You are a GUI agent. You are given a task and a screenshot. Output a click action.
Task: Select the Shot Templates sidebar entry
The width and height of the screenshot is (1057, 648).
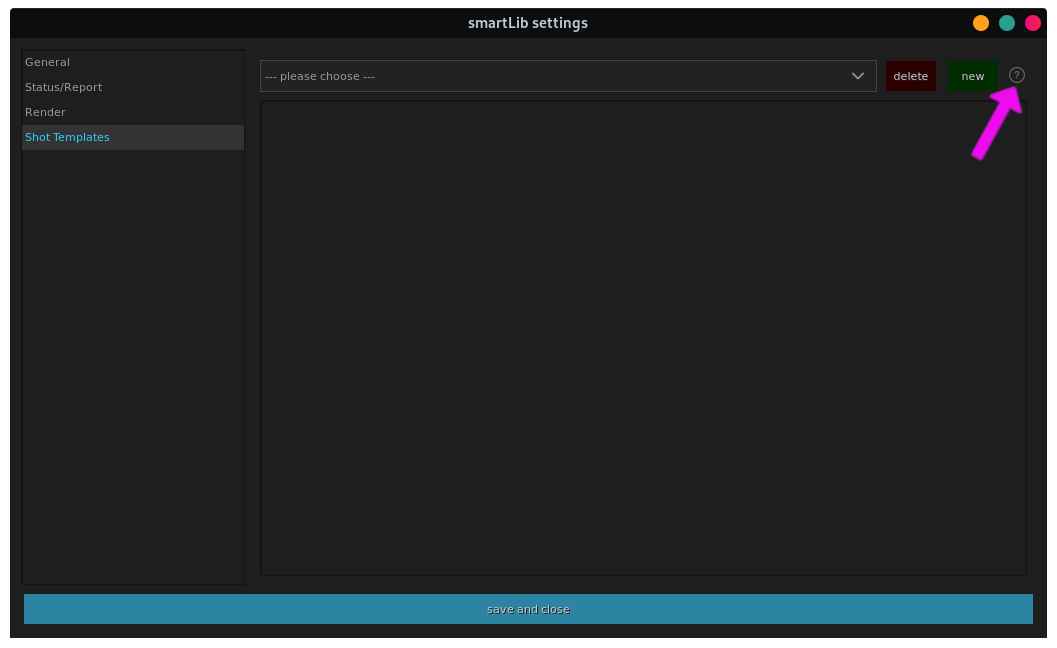(x=68, y=137)
